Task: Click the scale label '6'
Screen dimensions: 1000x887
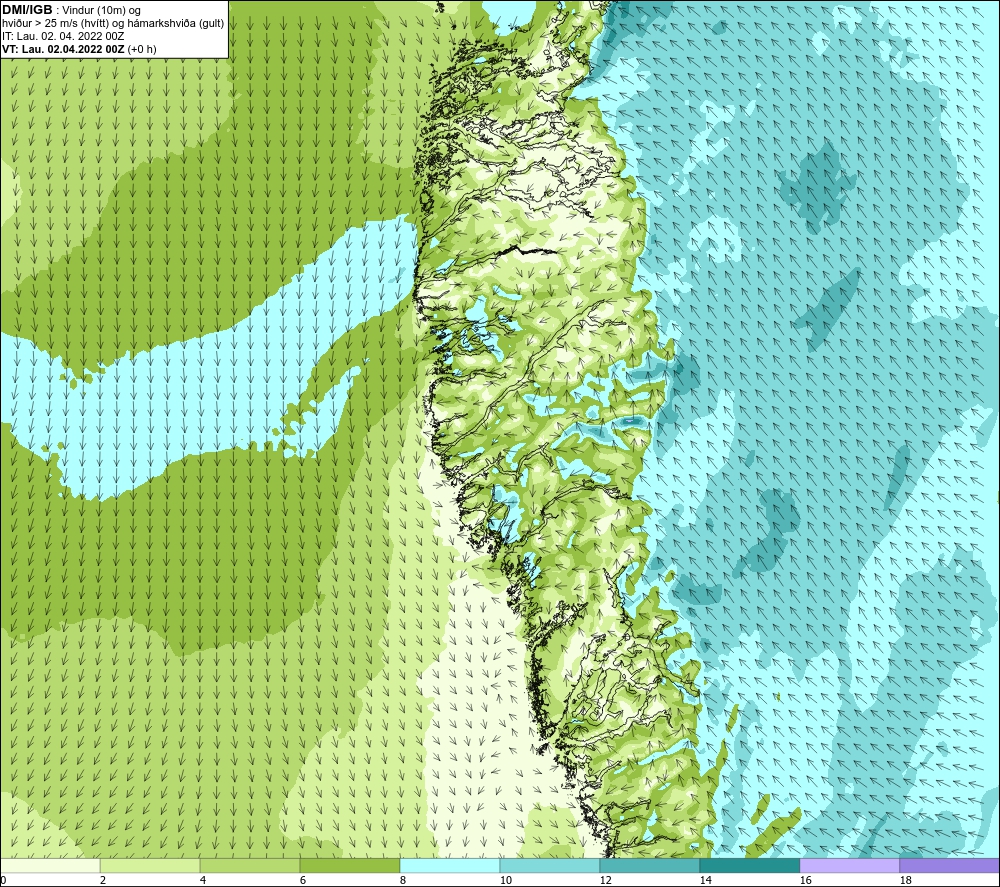Action: (x=303, y=881)
